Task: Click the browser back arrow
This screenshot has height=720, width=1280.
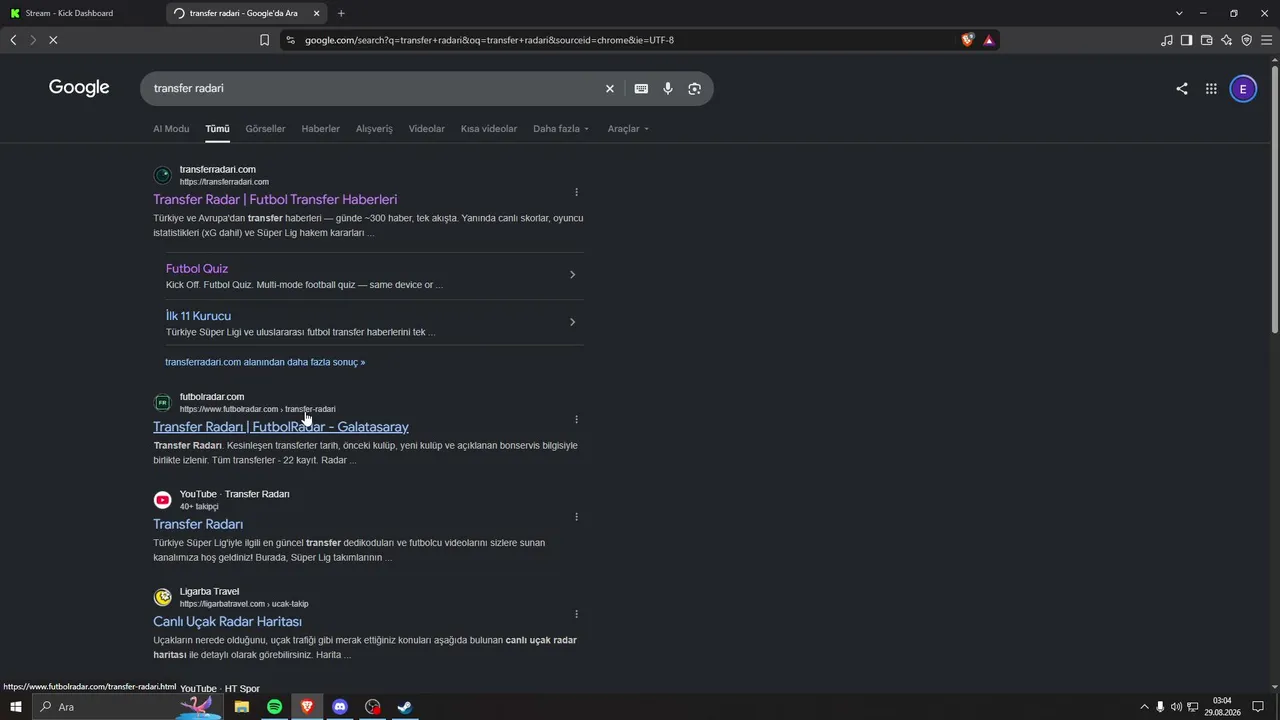Action: pyautogui.click(x=13, y=40)
